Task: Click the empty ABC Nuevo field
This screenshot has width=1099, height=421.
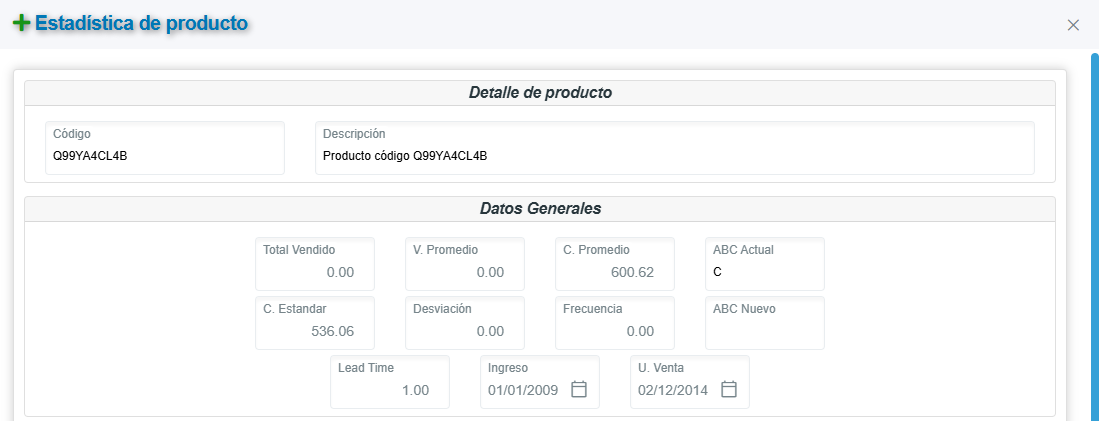Action: 765,331
